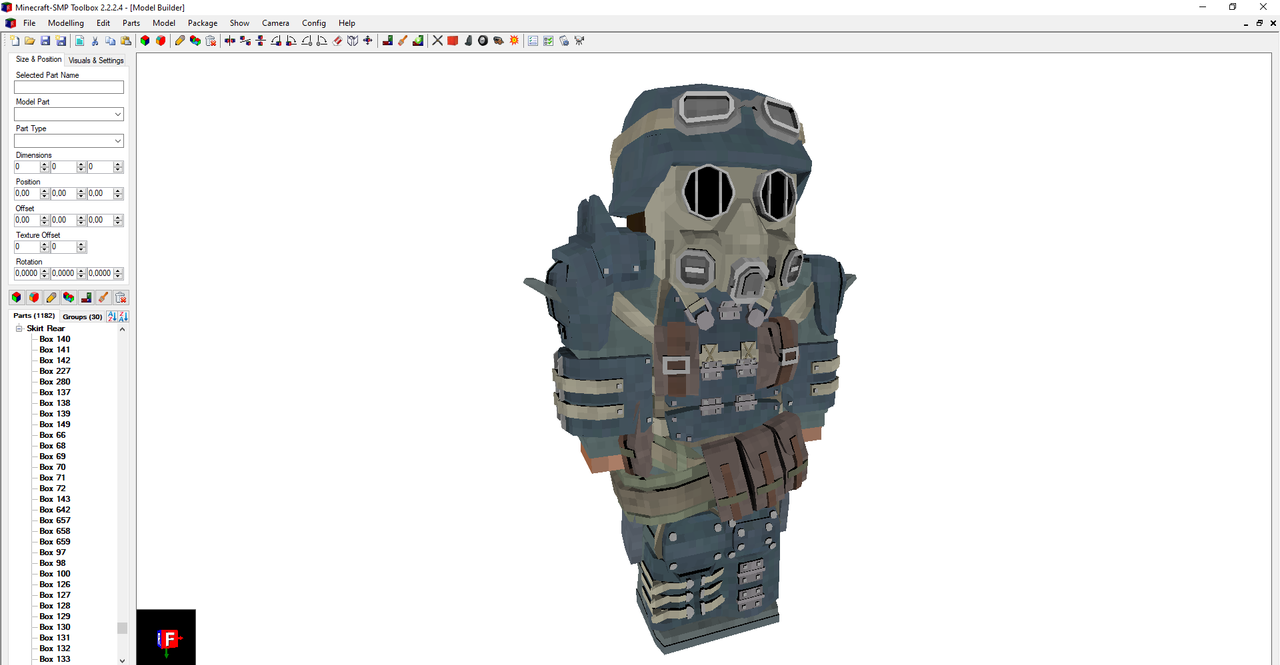Add a box using the parts panel cube button

tap(17, 297)
